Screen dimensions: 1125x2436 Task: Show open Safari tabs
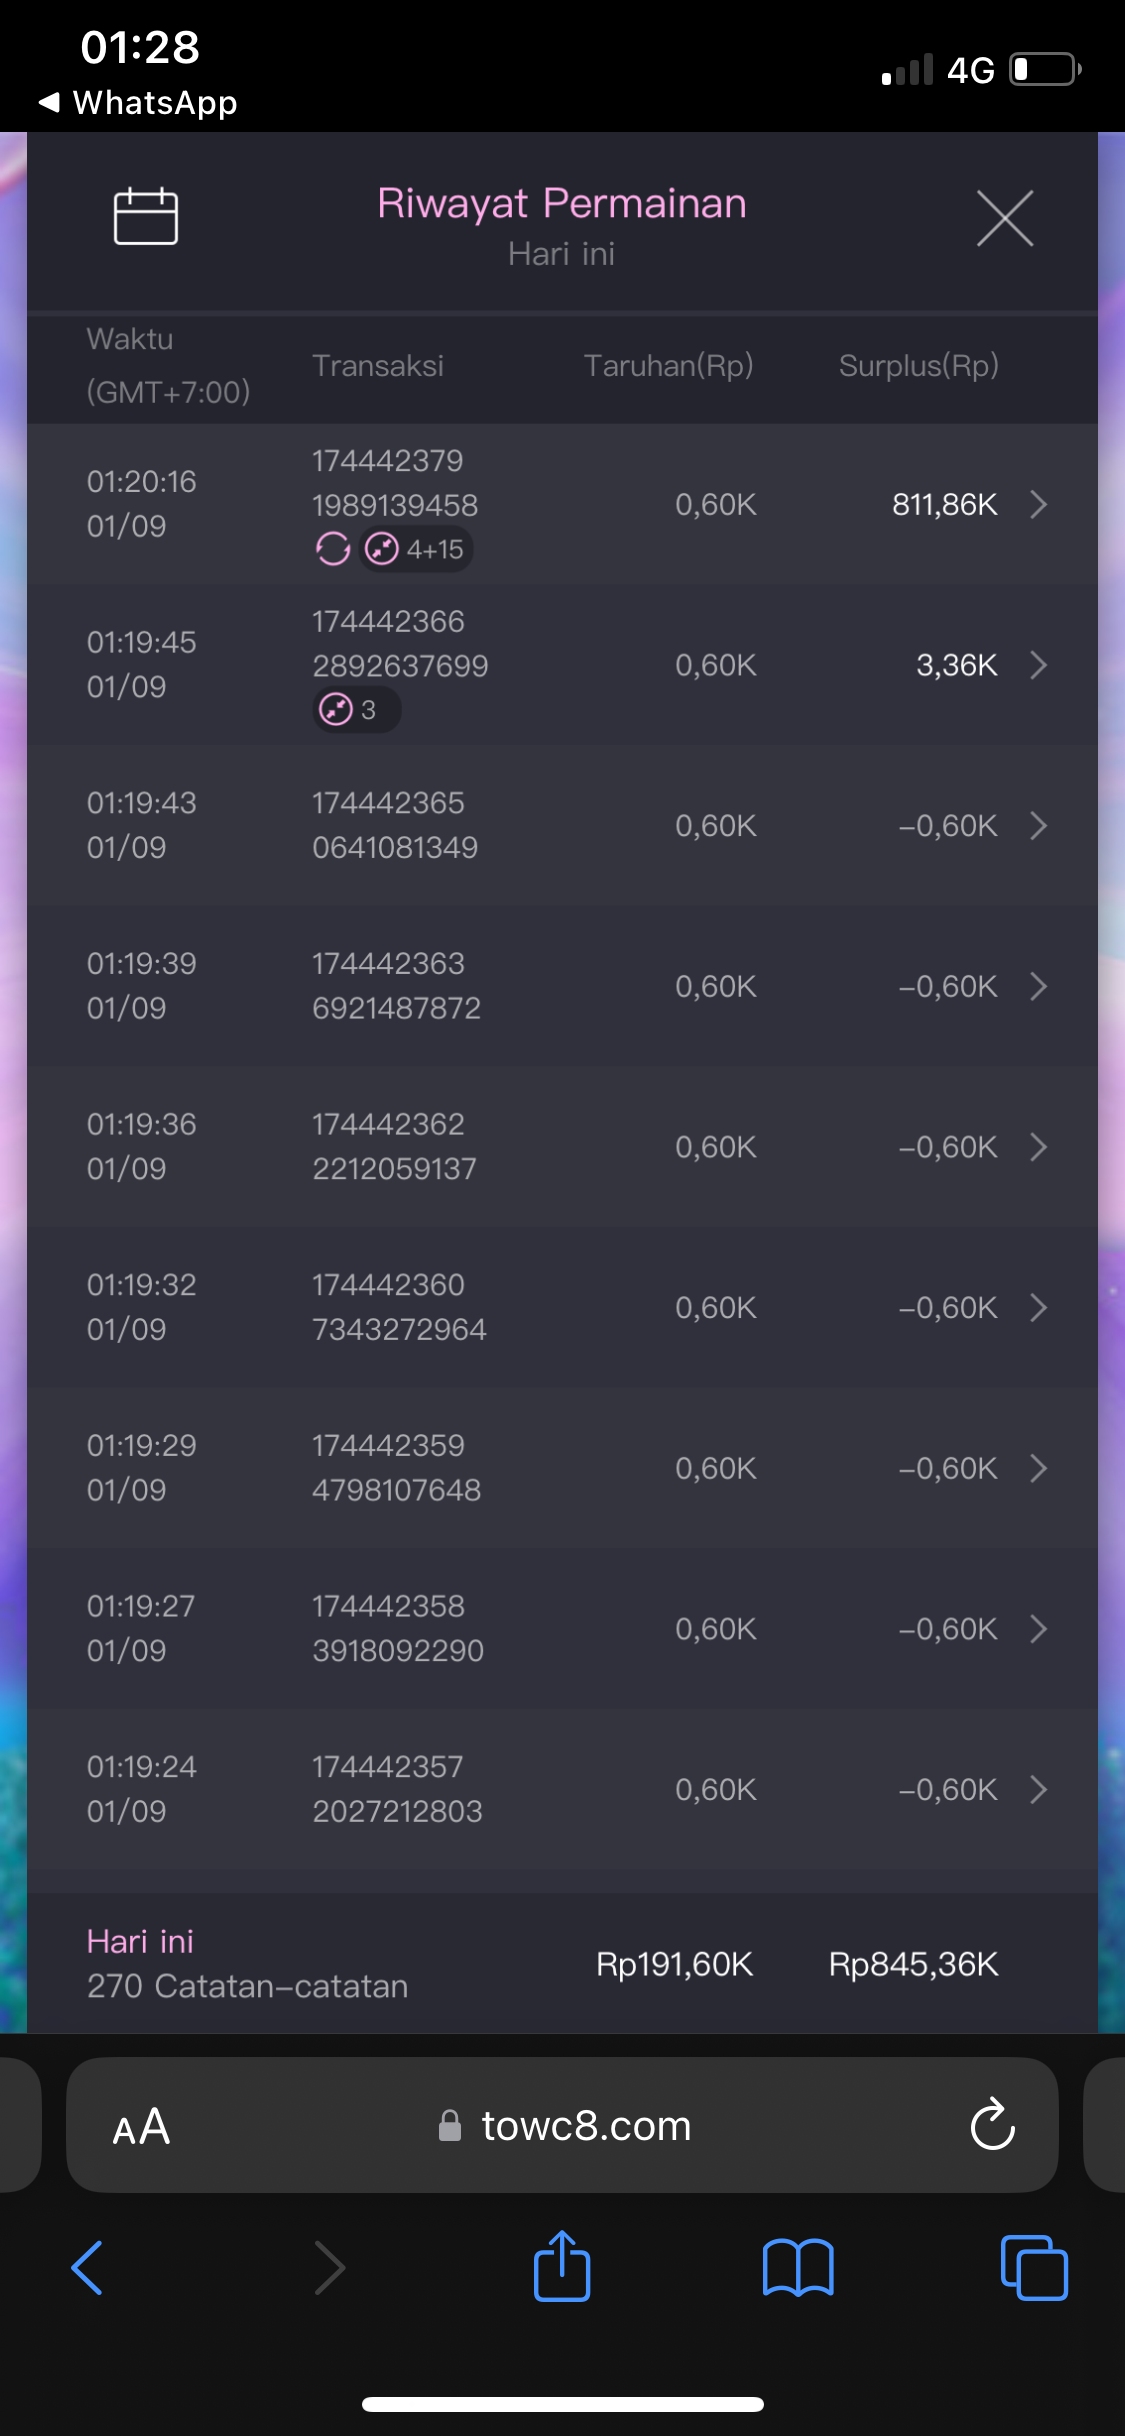pos(1033,2268)
